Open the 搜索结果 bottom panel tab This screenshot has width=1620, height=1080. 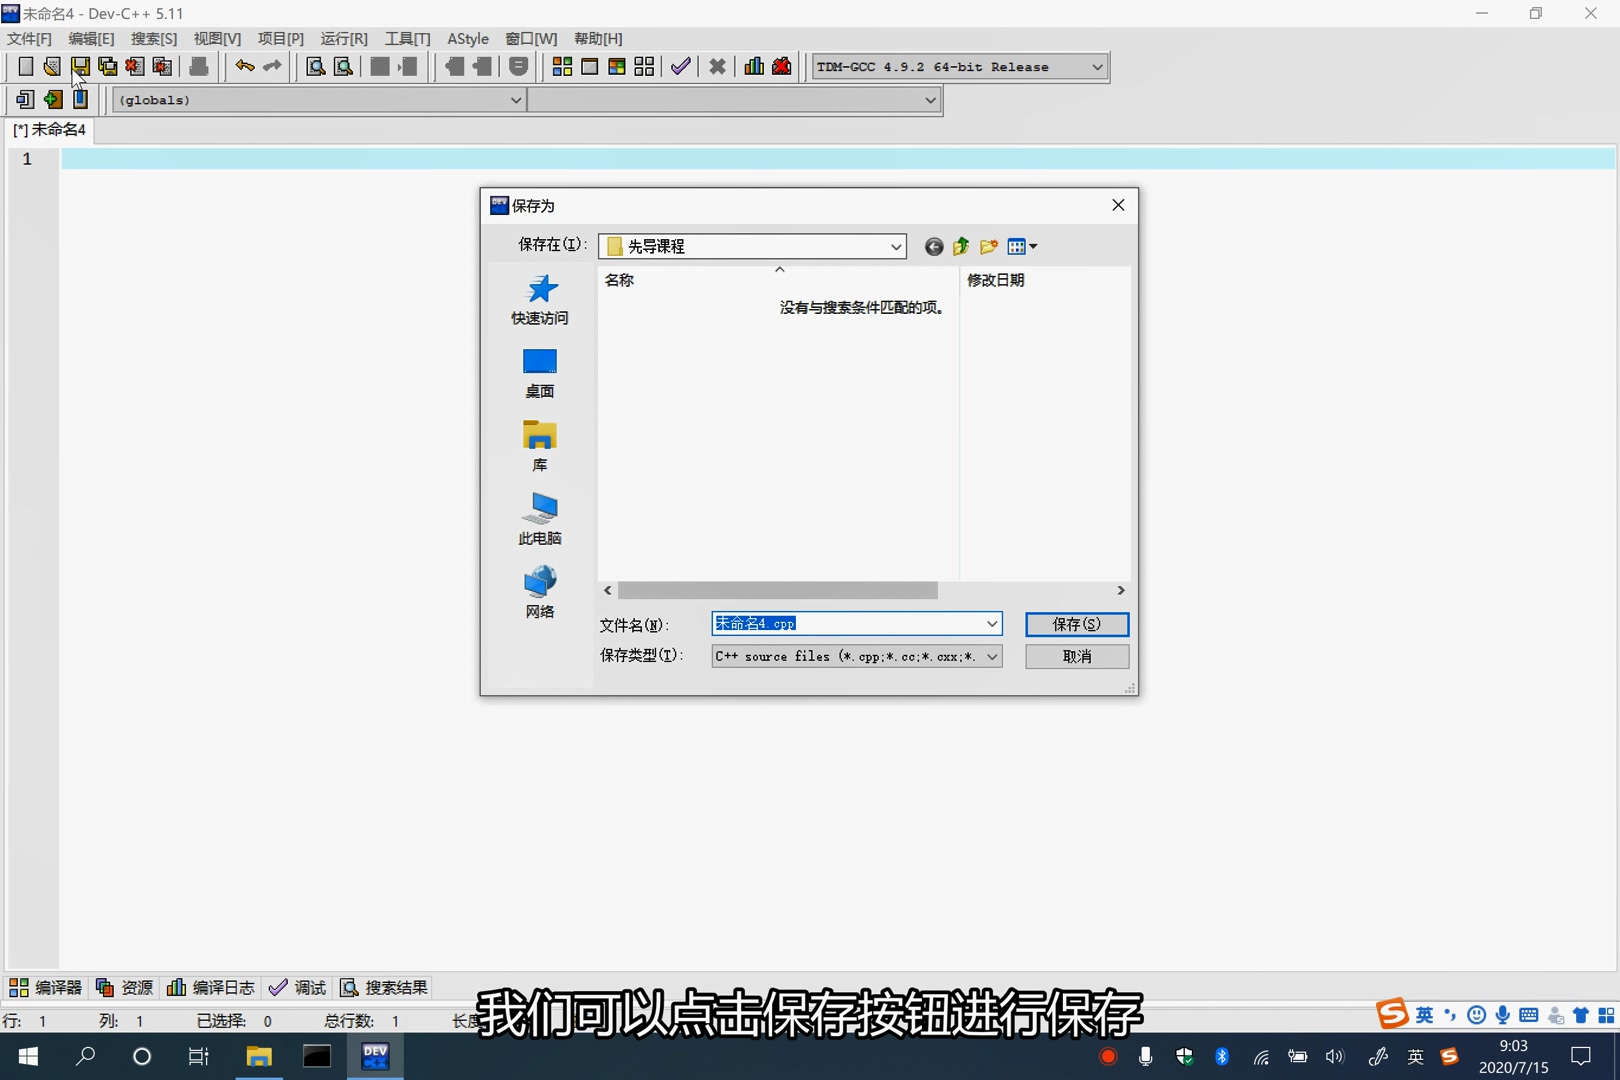[x=385, y=988]
